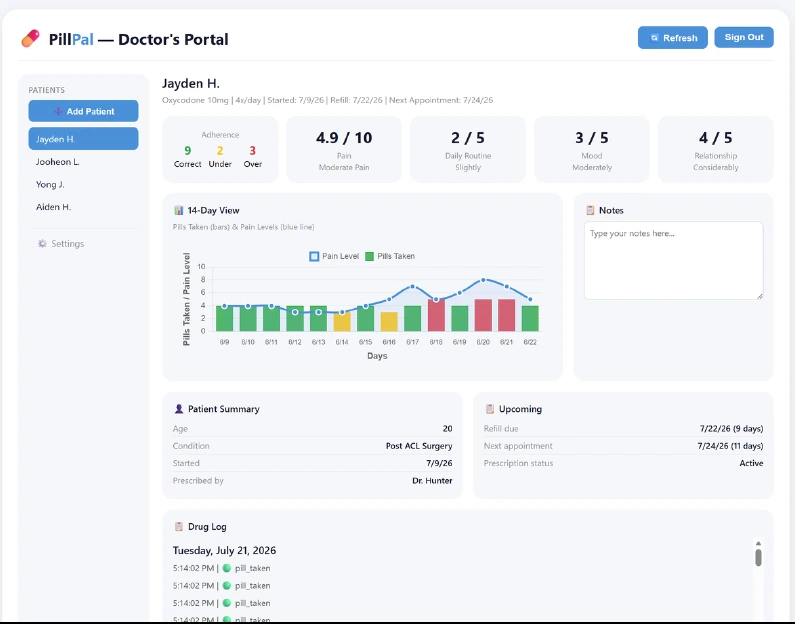This screenshot has width=795, height=624.
Task: Click the yellow pills bar for 6/14
Action: (342, 321)
